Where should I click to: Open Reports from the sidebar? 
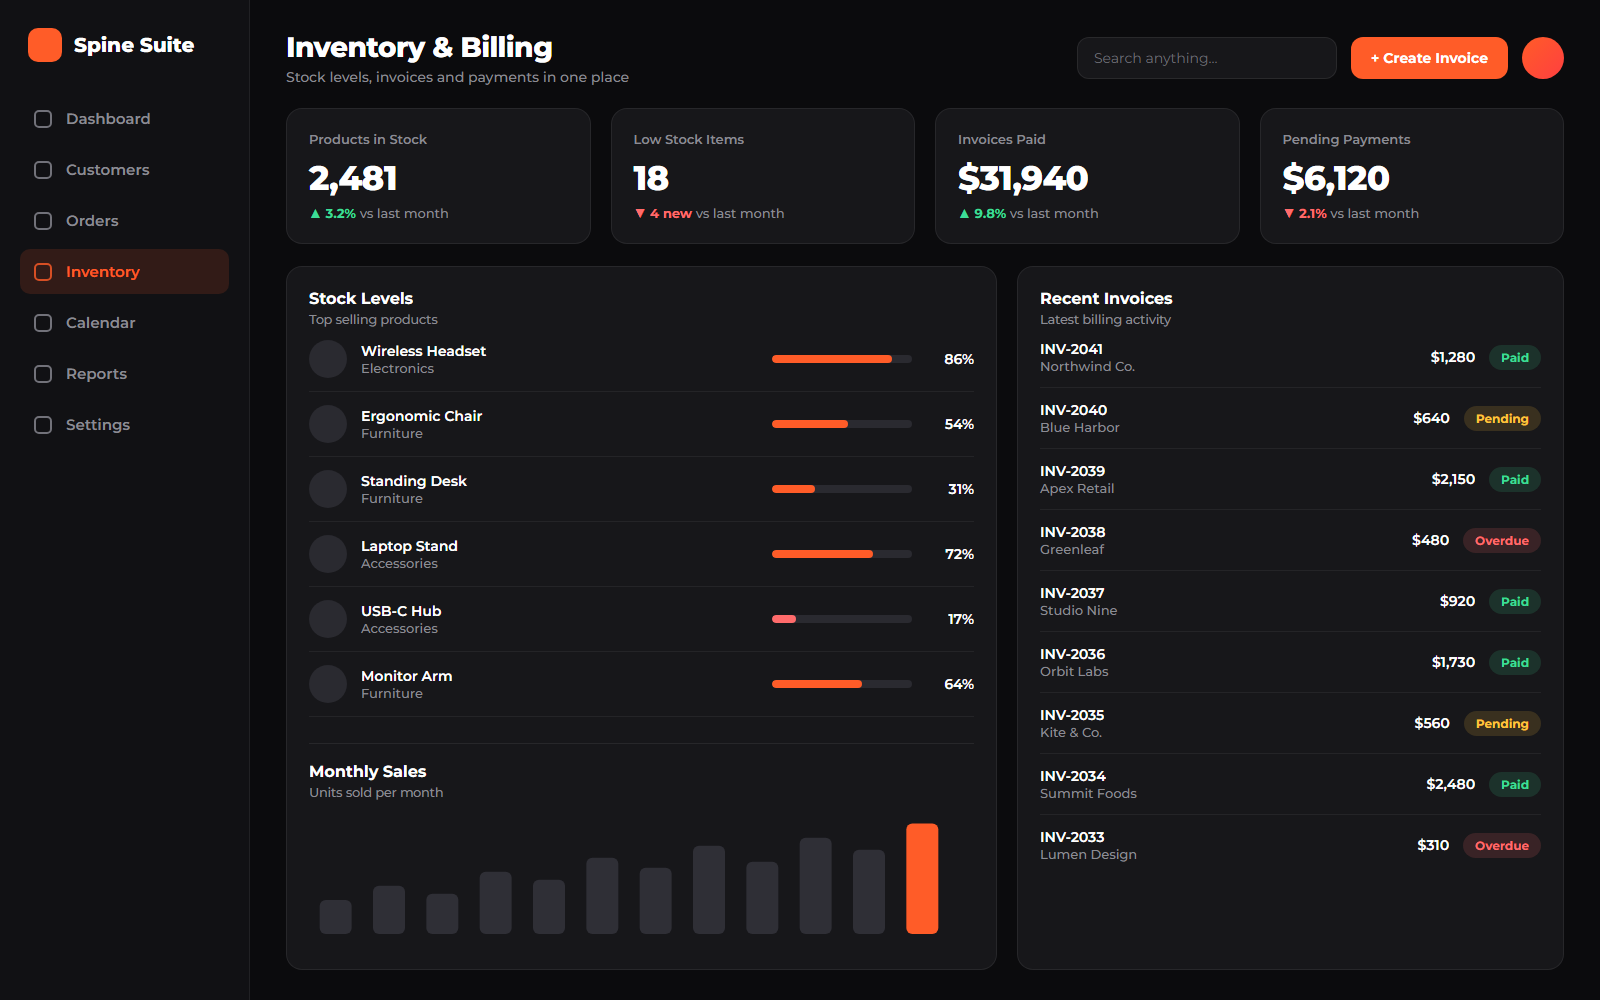124,374
